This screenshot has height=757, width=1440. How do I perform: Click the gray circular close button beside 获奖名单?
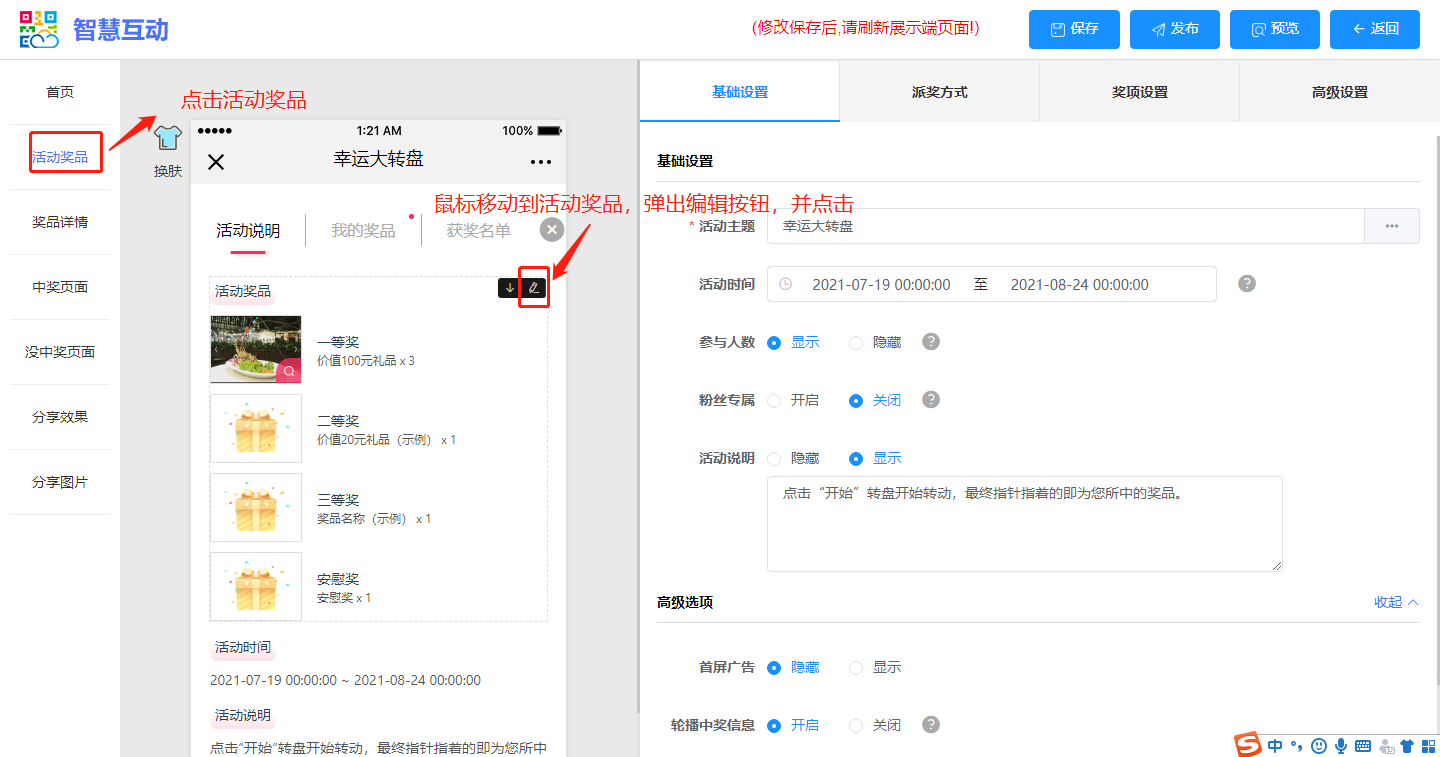551,230
